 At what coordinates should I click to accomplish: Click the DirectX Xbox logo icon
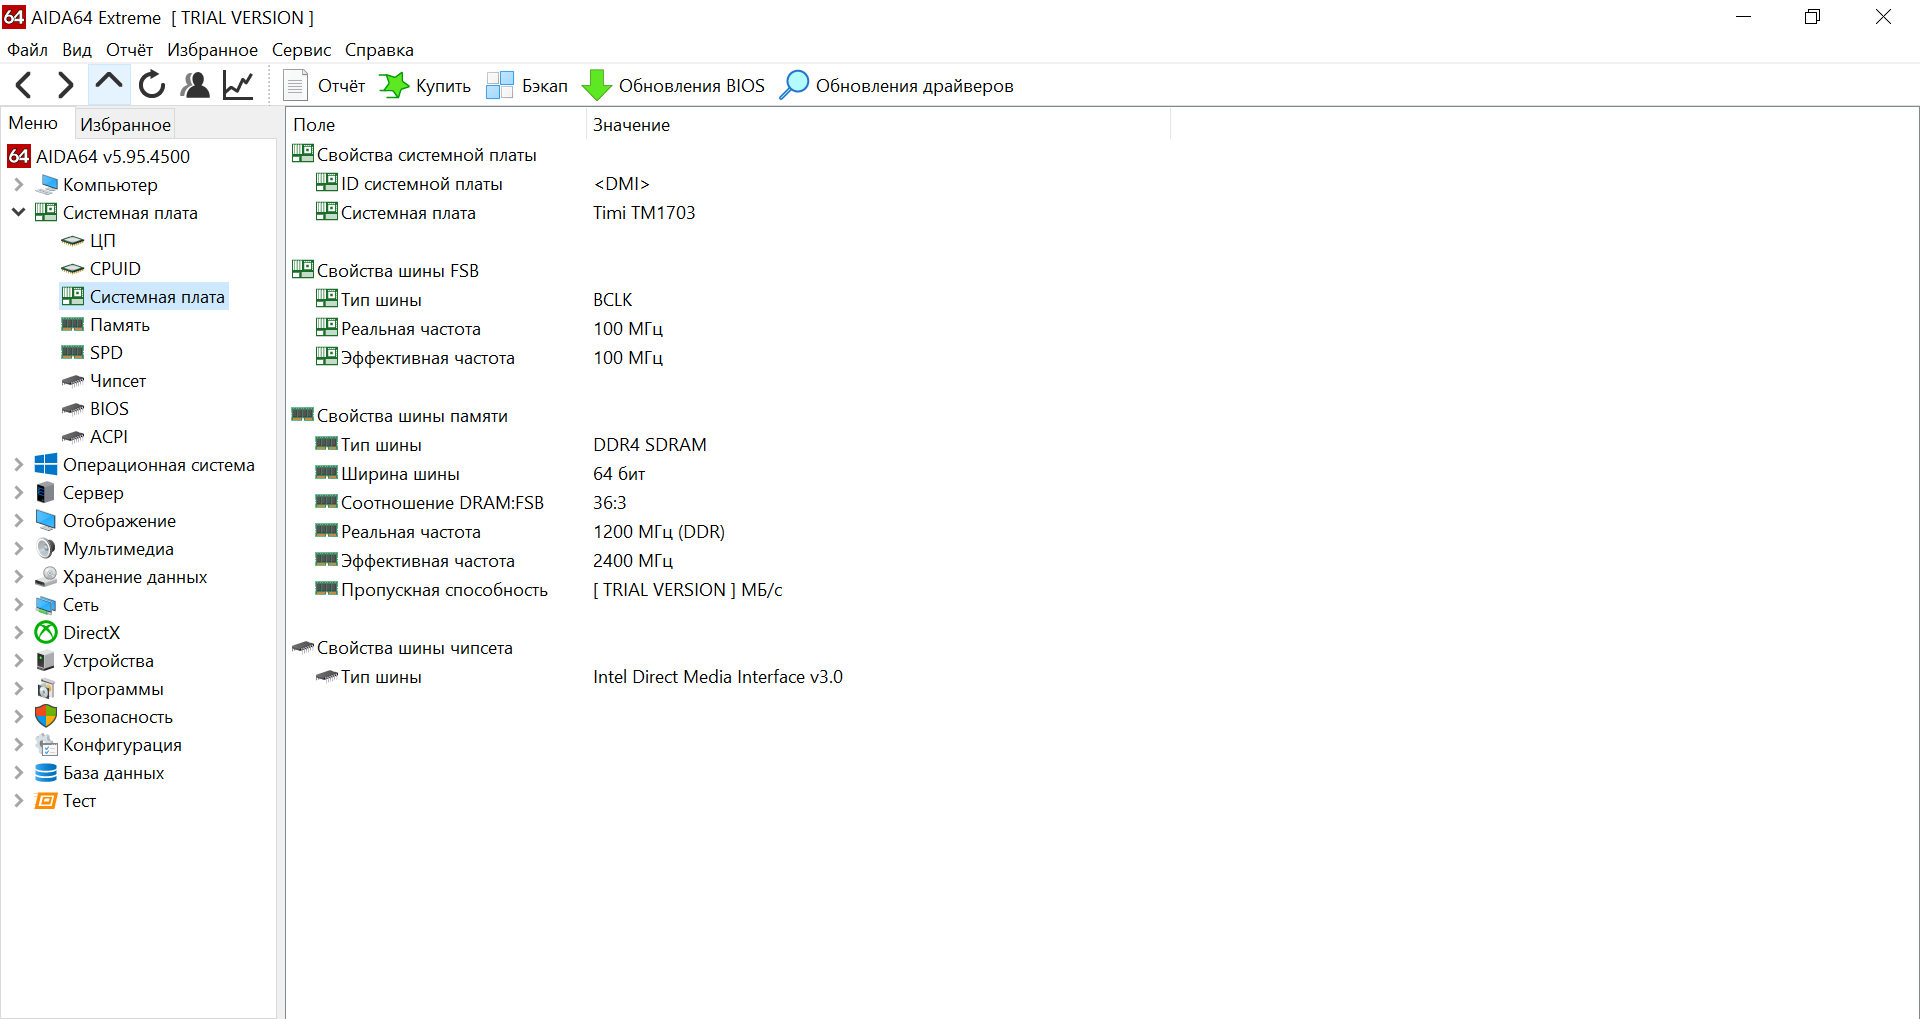[x=46, y=632]
